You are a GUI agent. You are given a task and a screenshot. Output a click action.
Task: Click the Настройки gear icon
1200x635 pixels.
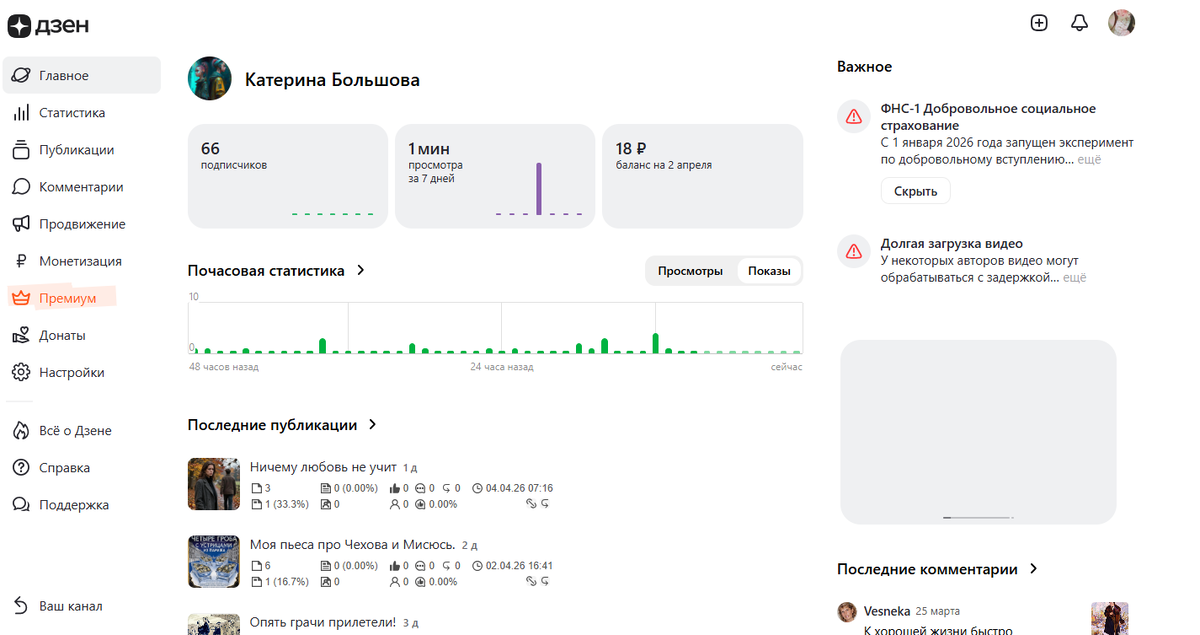click(x=21, y=372)
